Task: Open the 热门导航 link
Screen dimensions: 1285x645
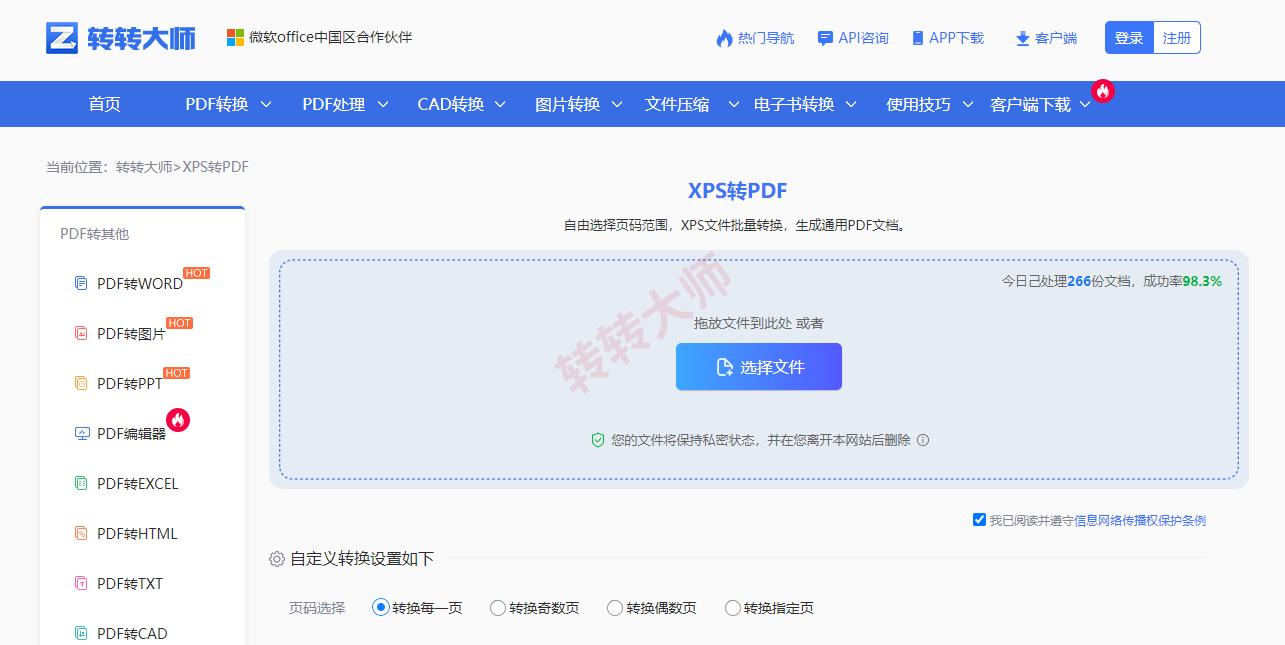Action: 766,38
